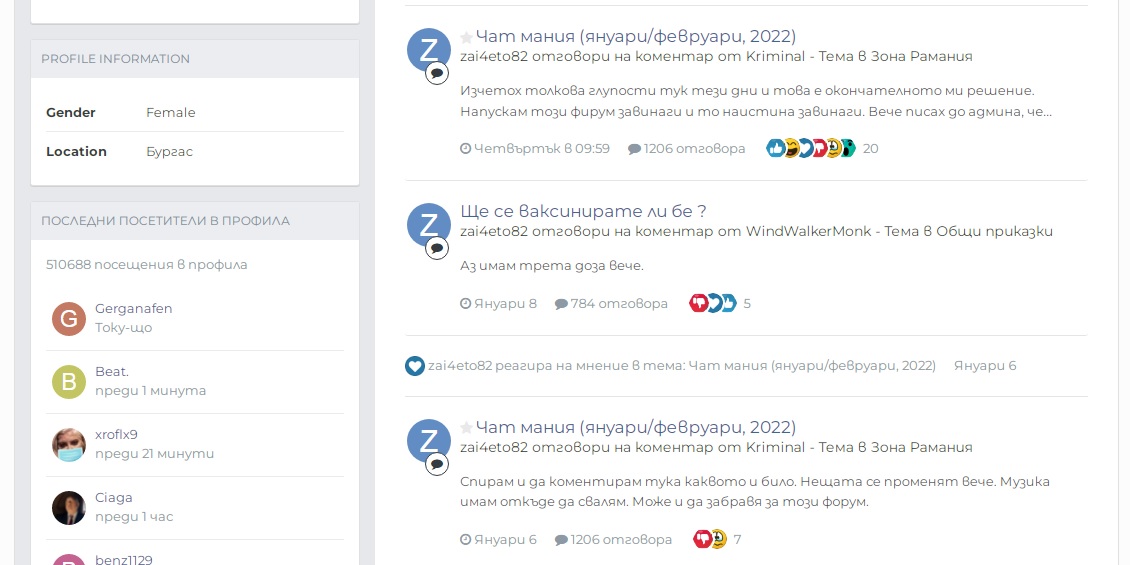The image size is (1130, 565).
Task: Click the speech bubble icon next to 784 отговора
Action: pos(561,304)
